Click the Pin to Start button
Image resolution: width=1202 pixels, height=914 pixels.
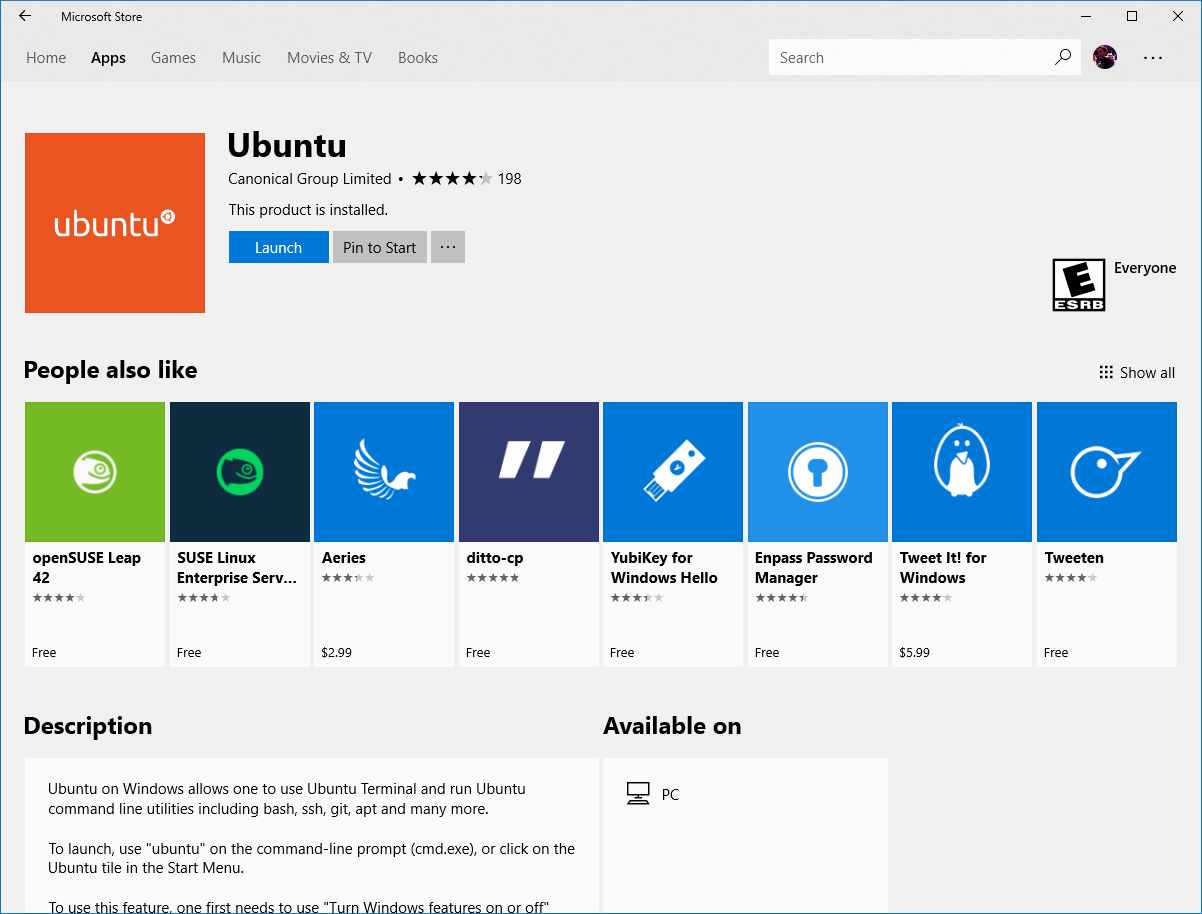(380, 247)
